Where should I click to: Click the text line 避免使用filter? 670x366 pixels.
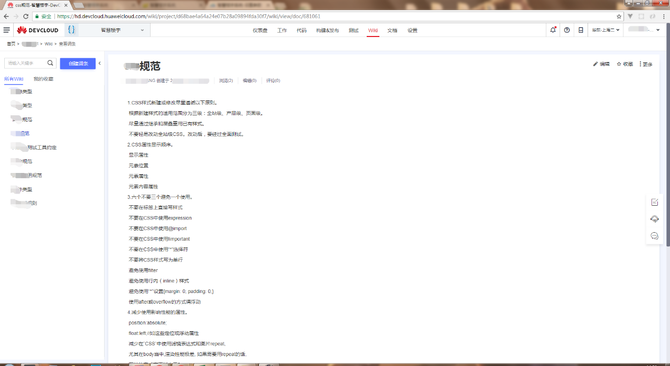(x=143, y=270)
